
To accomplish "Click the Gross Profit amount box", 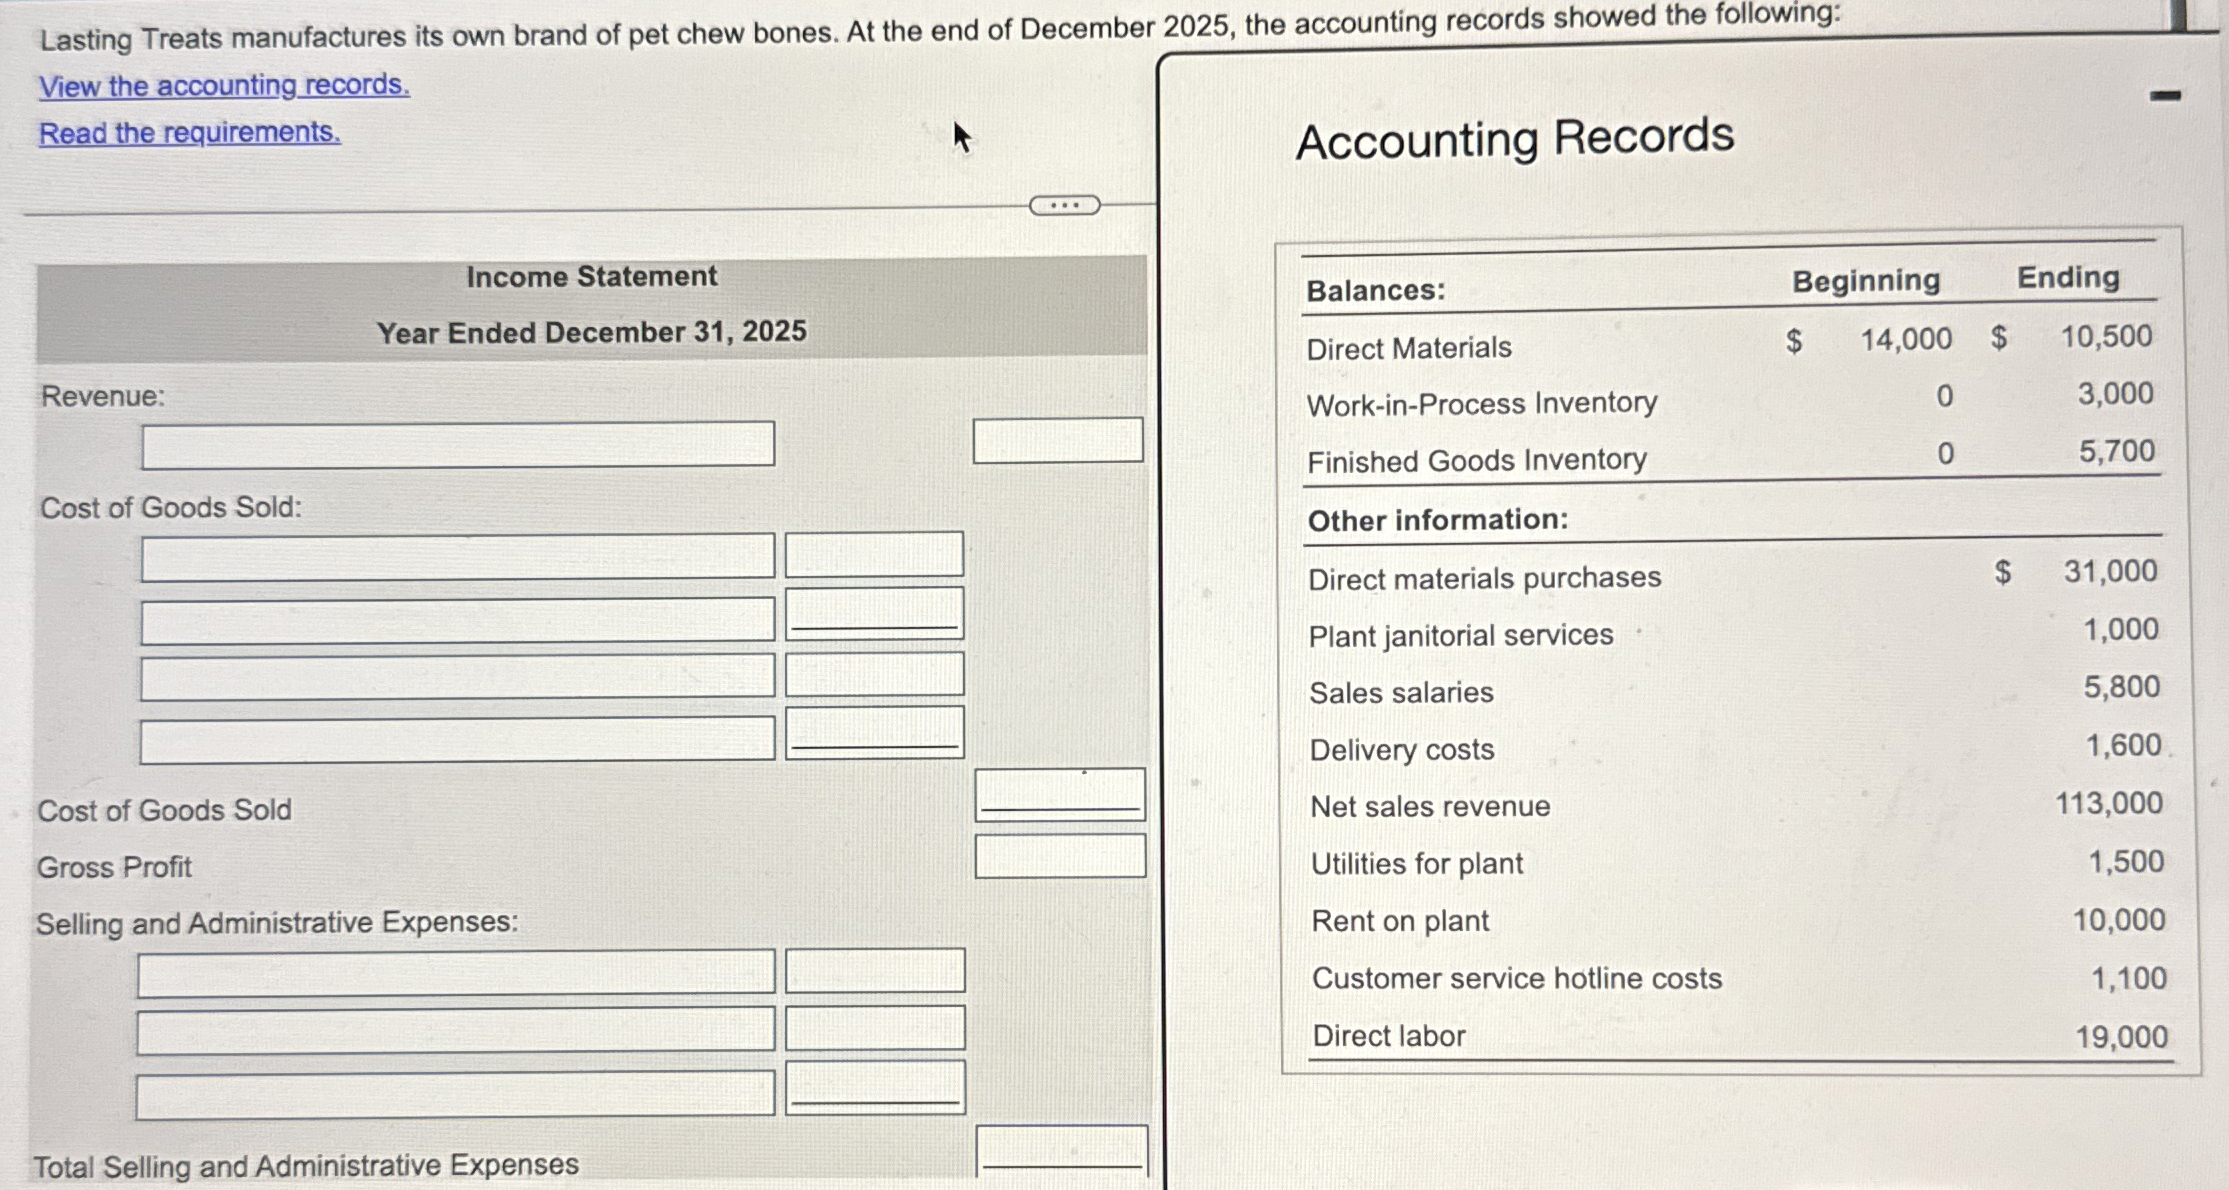I will (1059, 857).
